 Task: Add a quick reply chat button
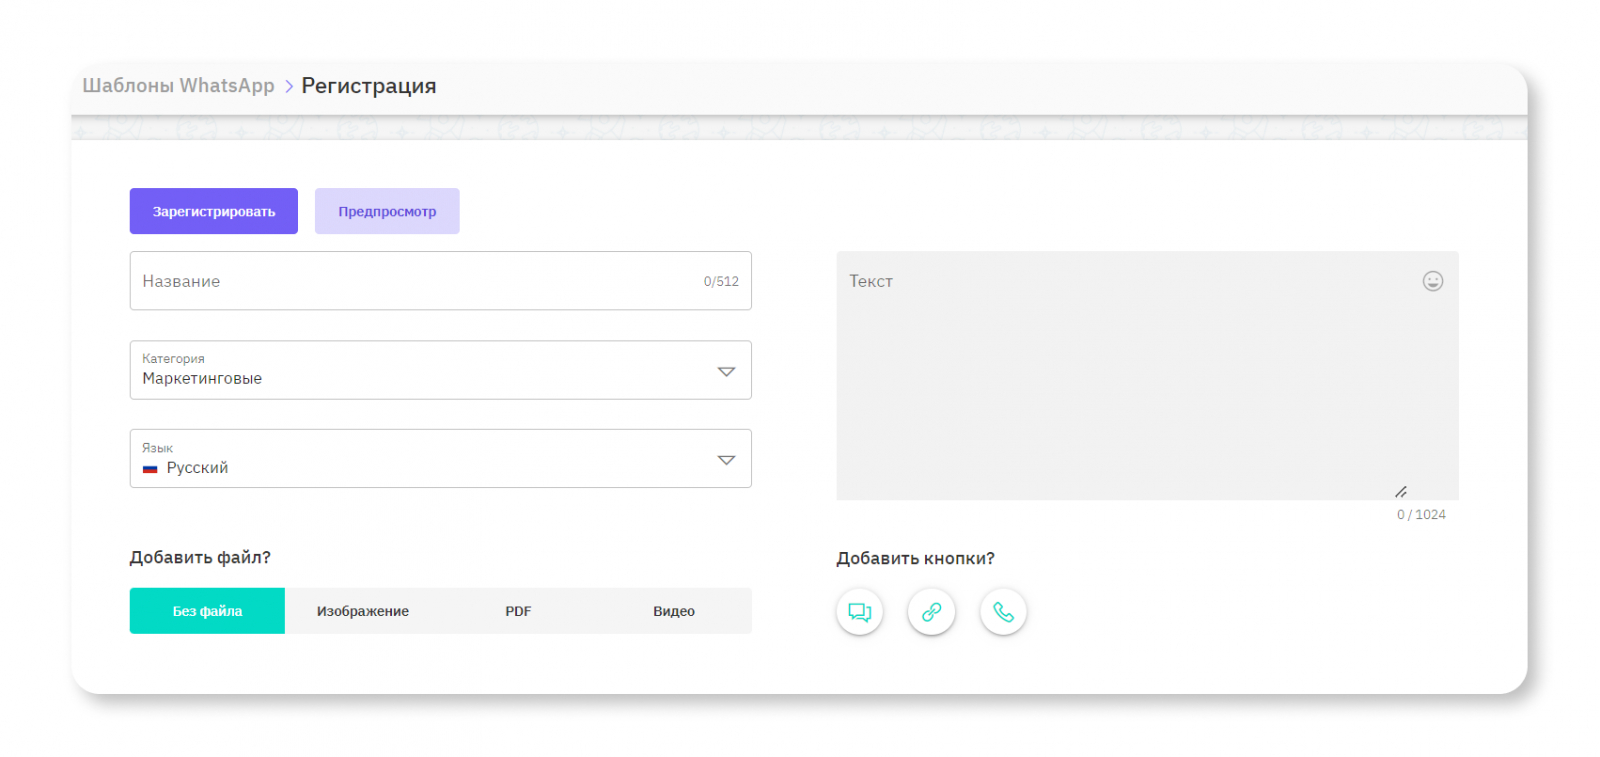pyautogui.click(x=859, y=611)
